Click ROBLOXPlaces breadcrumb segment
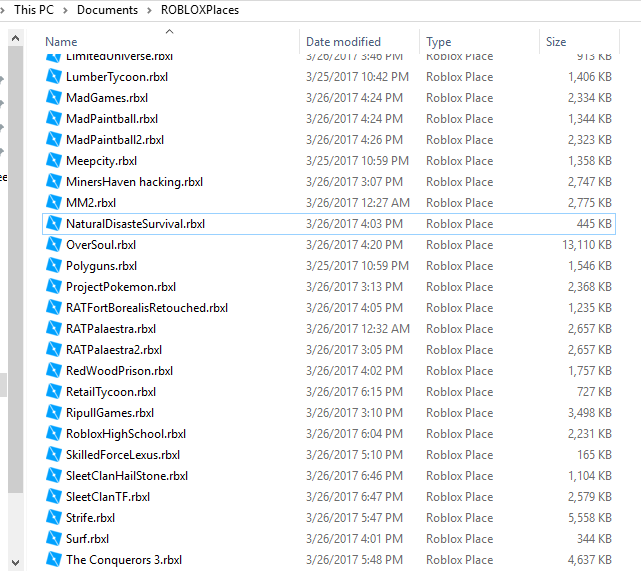This screenshot has height=575, width=641. click(200, 10)
